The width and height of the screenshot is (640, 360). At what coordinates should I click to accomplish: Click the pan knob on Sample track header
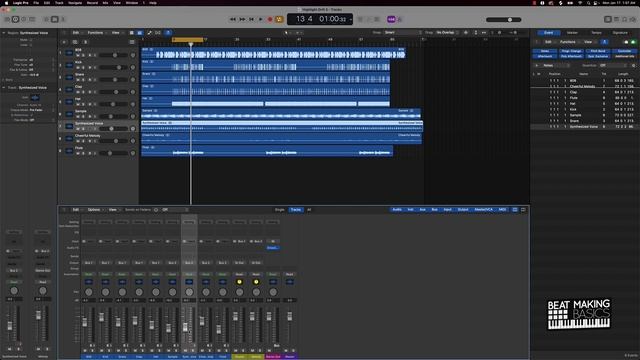pos(133,116)
